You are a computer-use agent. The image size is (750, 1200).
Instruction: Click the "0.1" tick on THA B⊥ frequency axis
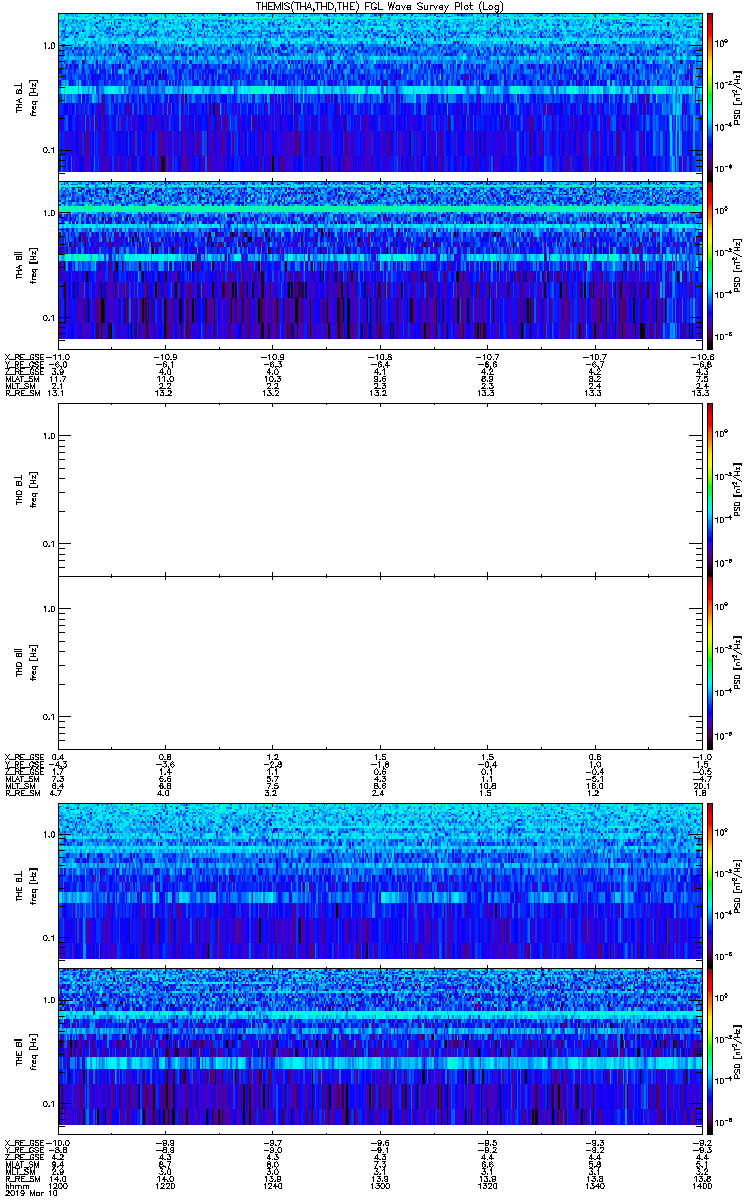point(49,150)
